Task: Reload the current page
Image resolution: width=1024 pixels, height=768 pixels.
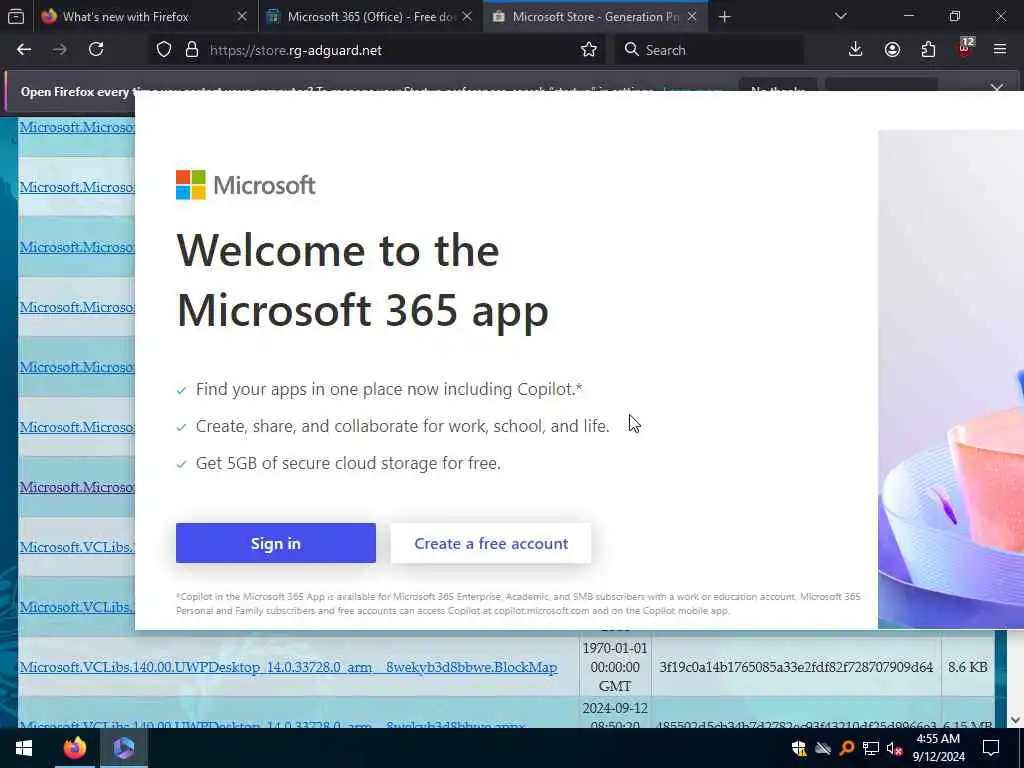Action: pos(96,50)
